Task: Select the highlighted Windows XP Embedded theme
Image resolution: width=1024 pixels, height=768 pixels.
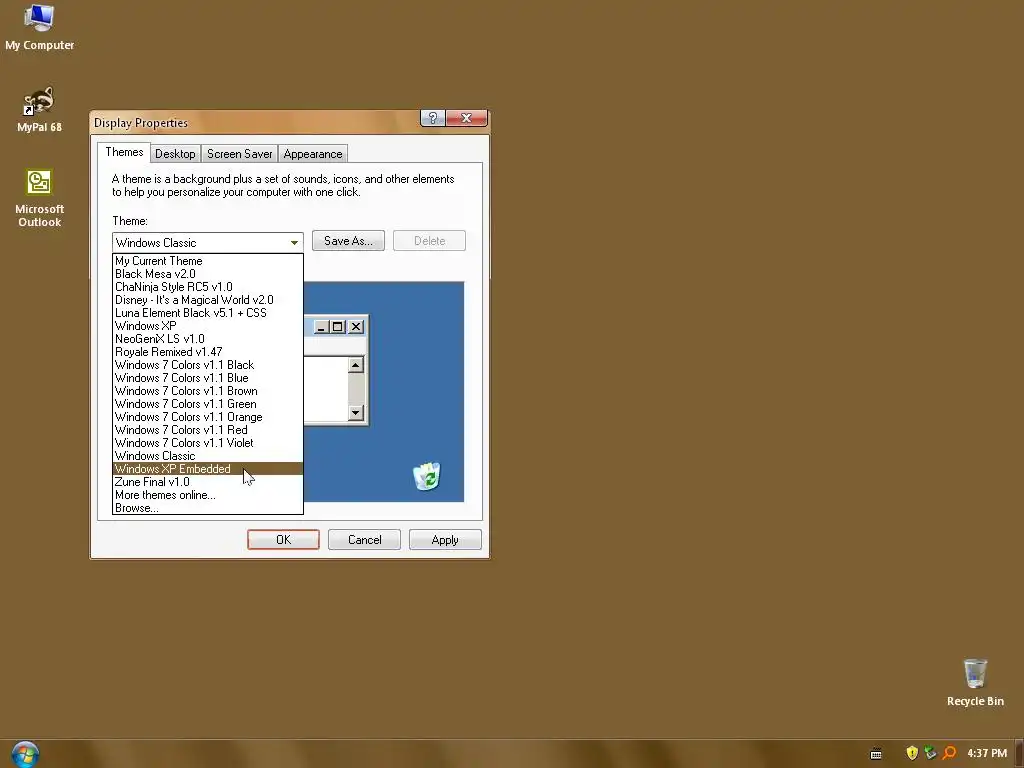Action: point(208,469)
